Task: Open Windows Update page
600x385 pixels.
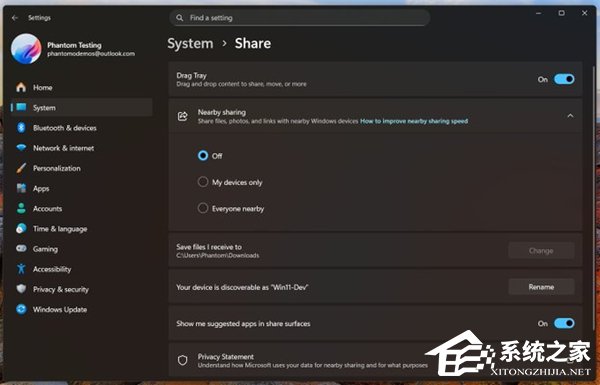Action: pyautogui.click(x=81, y=310)
